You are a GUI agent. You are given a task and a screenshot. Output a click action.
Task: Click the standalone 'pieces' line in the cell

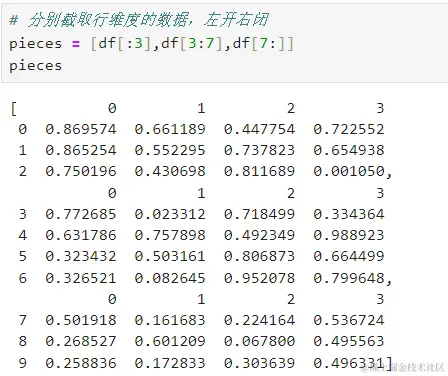(36, 66)
